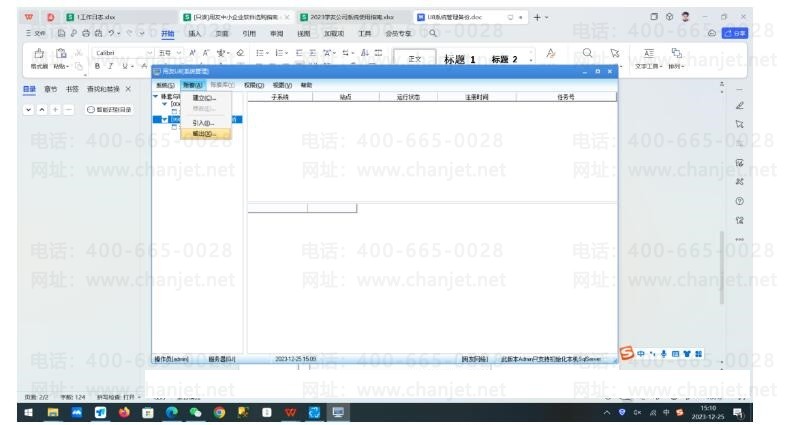Screen dimensions: 792x425
Task: Click the find and replace magnifier icon
Action: coord(587,53)
